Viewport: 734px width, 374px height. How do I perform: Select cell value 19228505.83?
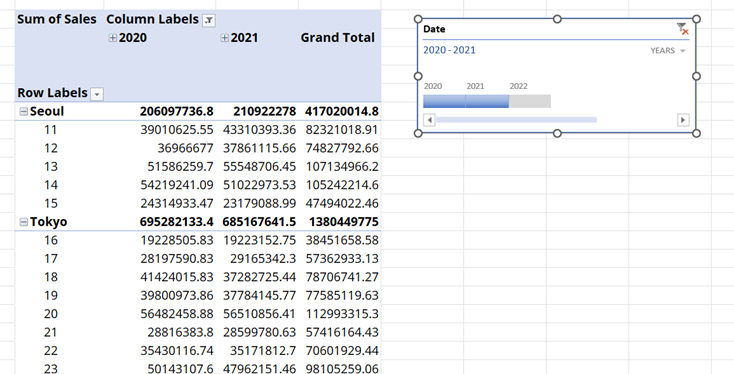176,240
